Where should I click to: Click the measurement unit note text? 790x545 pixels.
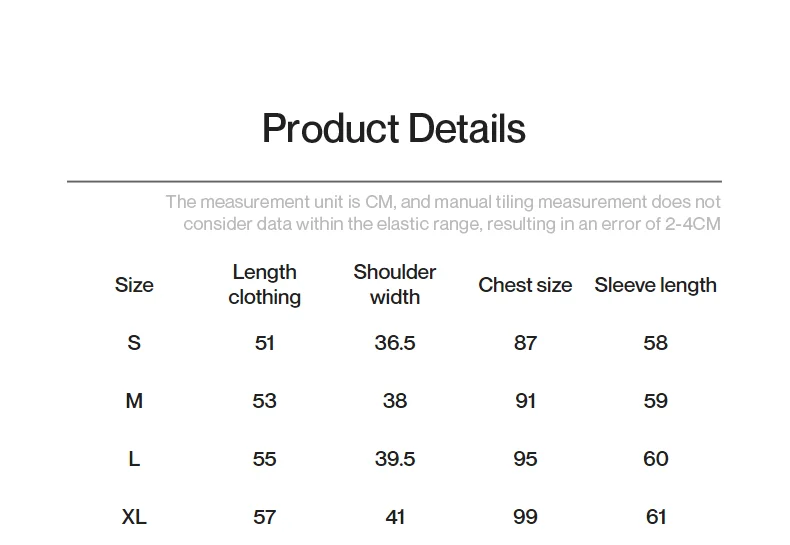(x=443, y=213)
